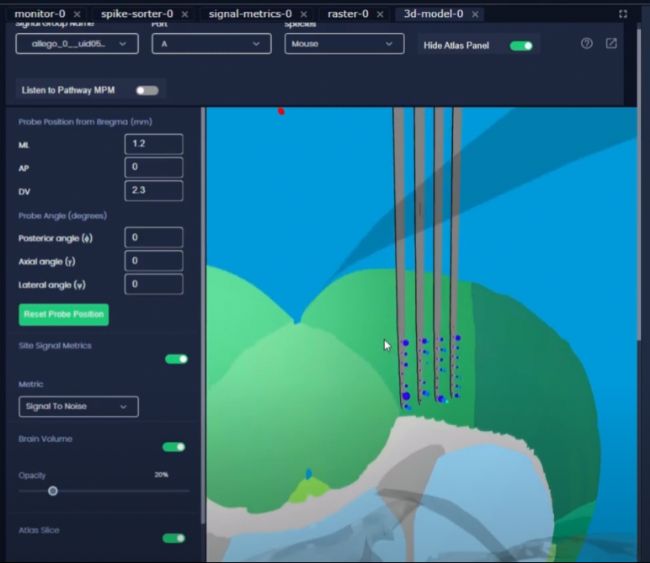Click the ML probe position input field
This screenshot has width=650, height=563.
153,144
